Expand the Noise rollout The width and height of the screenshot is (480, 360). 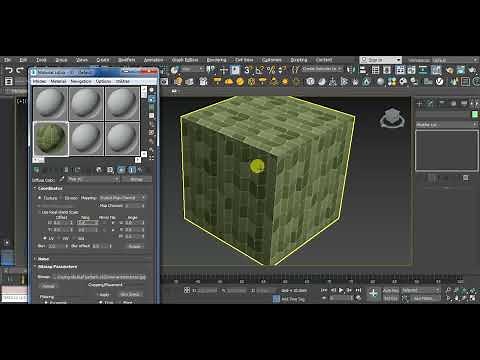point(44,259)
